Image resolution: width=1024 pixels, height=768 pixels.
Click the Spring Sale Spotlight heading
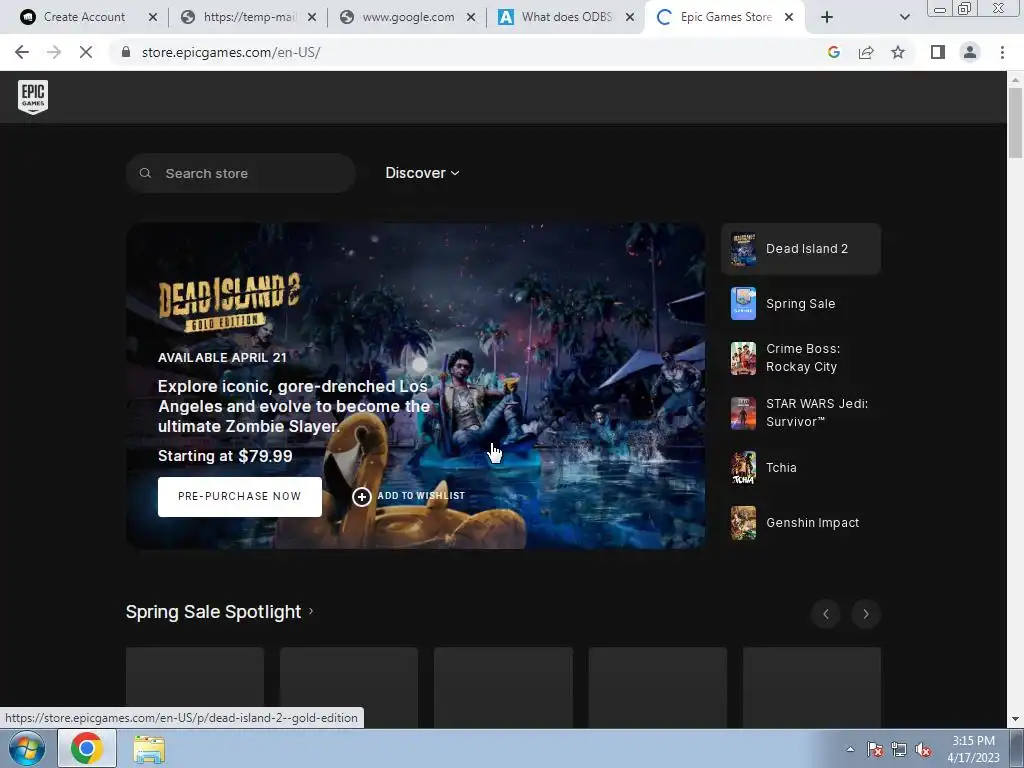point(214,612)
